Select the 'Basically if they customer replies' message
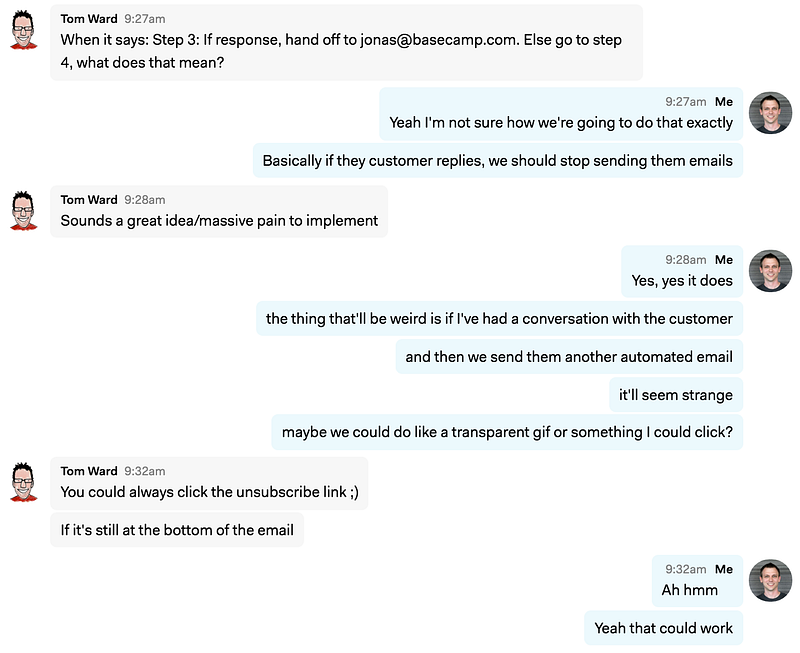 (x=498, y=161)
